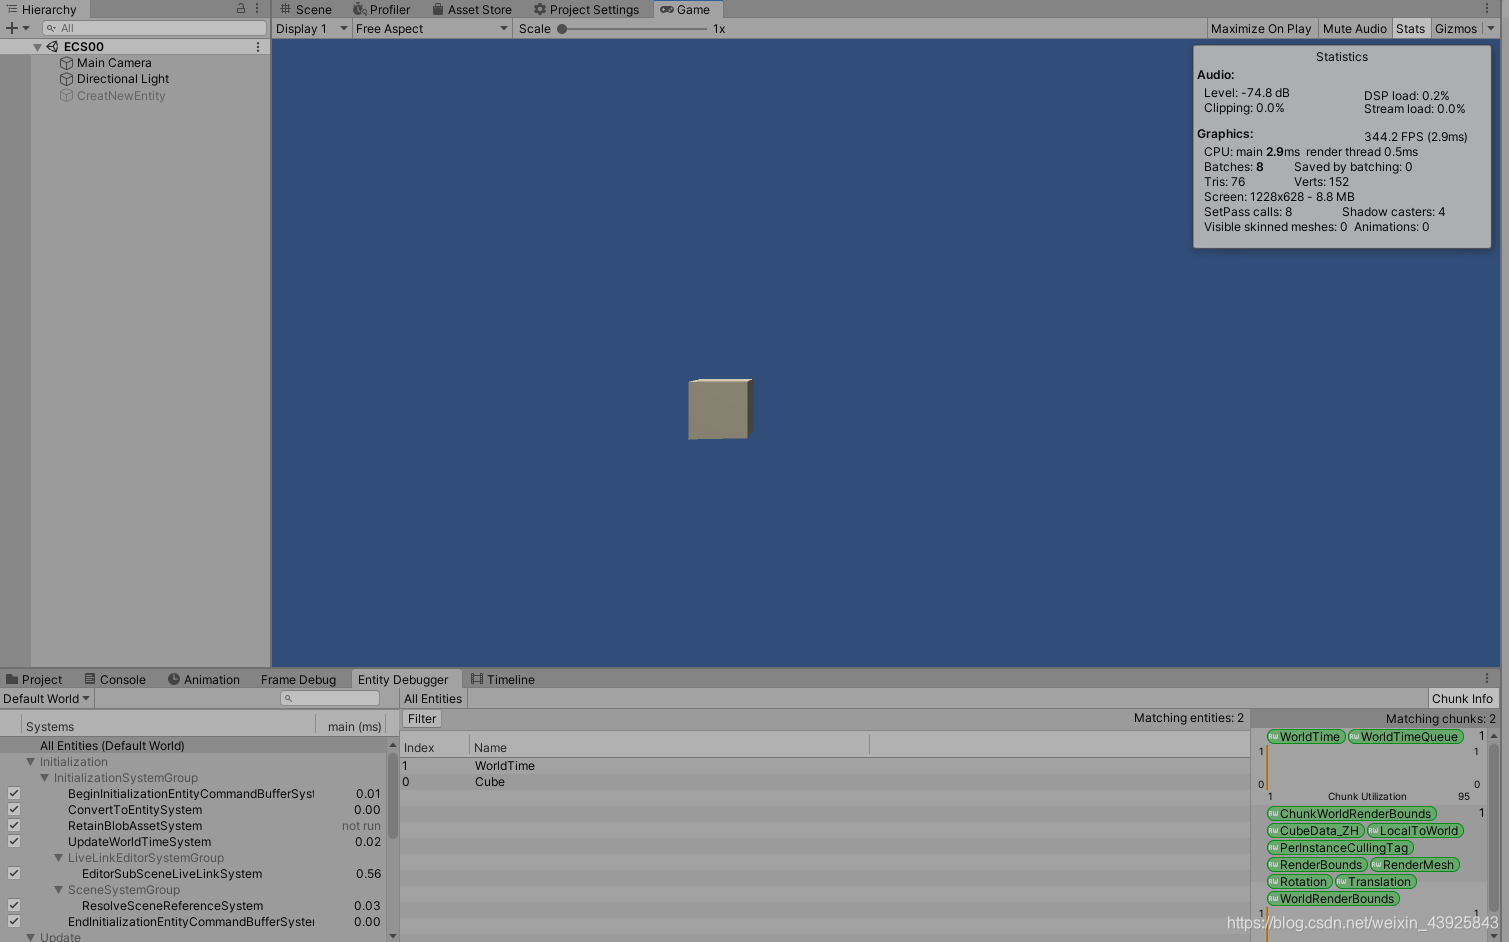
Task: Click the Game view Scale slider
Action: pyautogui.click(x=564, y=28)
